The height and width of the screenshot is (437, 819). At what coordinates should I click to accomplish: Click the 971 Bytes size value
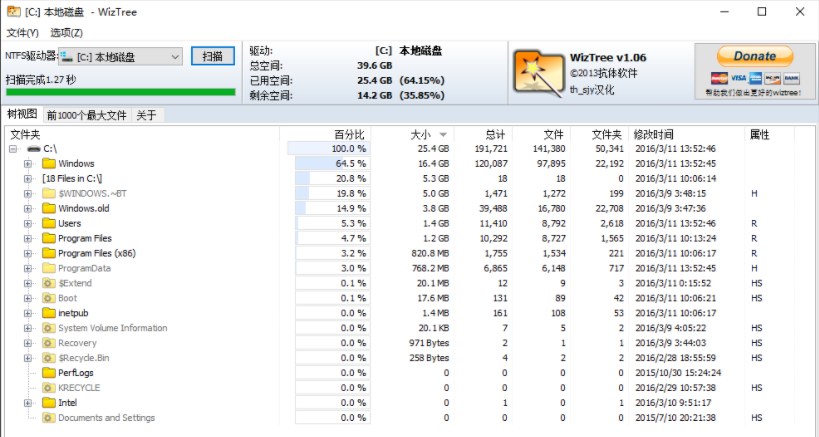click(x=429, y=343)
